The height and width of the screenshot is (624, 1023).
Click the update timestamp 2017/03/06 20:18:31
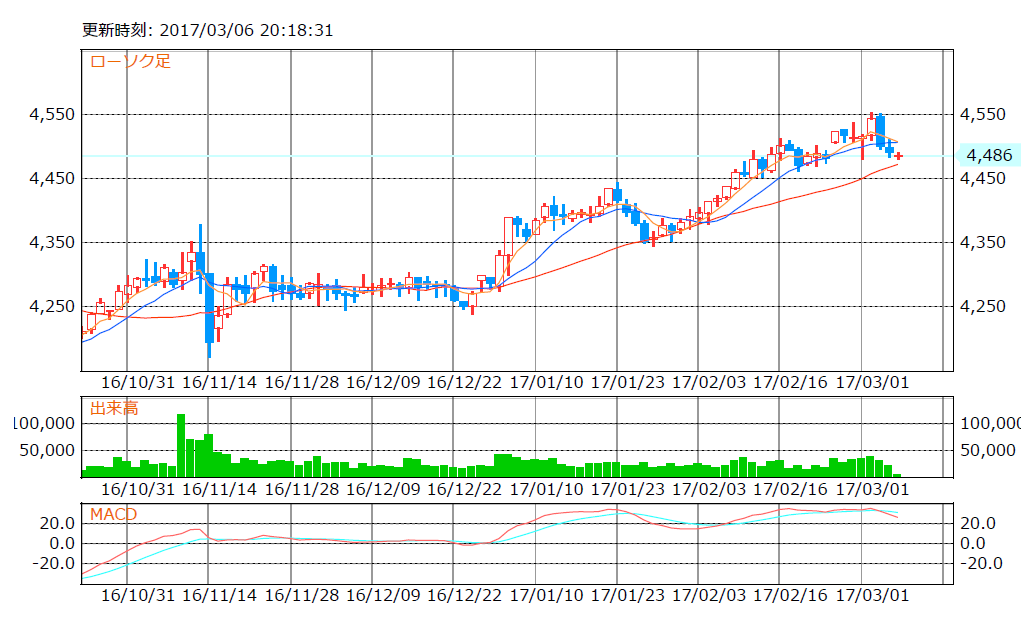click(x=246, y=30)
